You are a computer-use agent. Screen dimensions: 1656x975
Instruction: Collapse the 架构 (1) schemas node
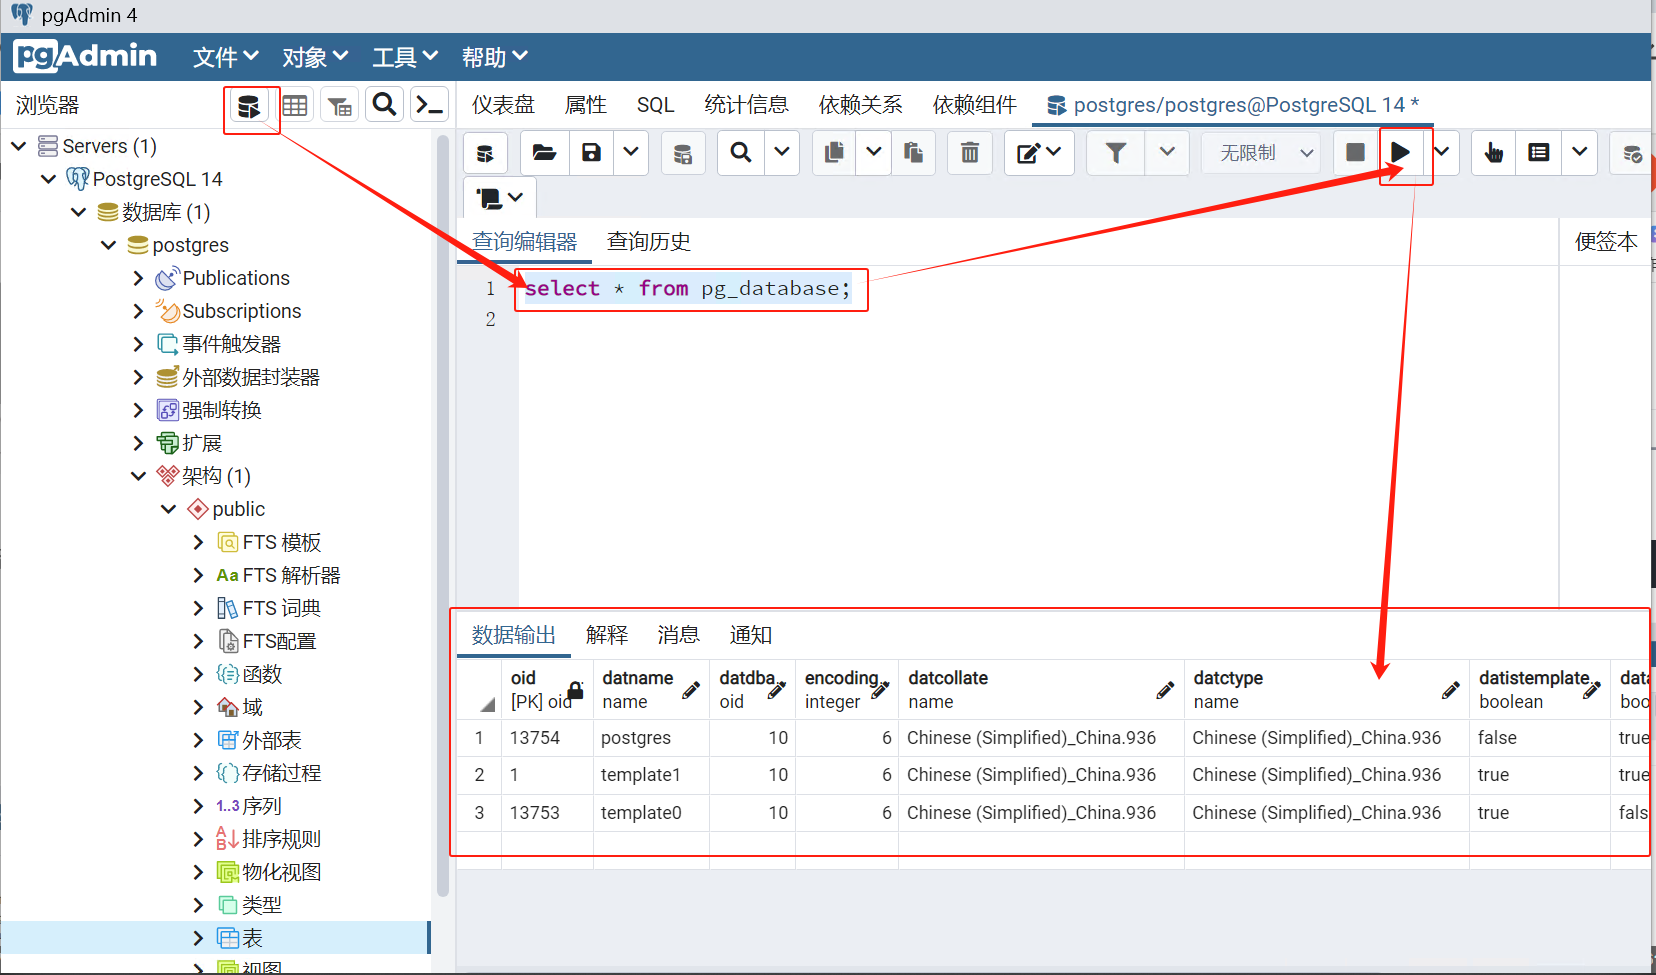click(x=138, y=476)
